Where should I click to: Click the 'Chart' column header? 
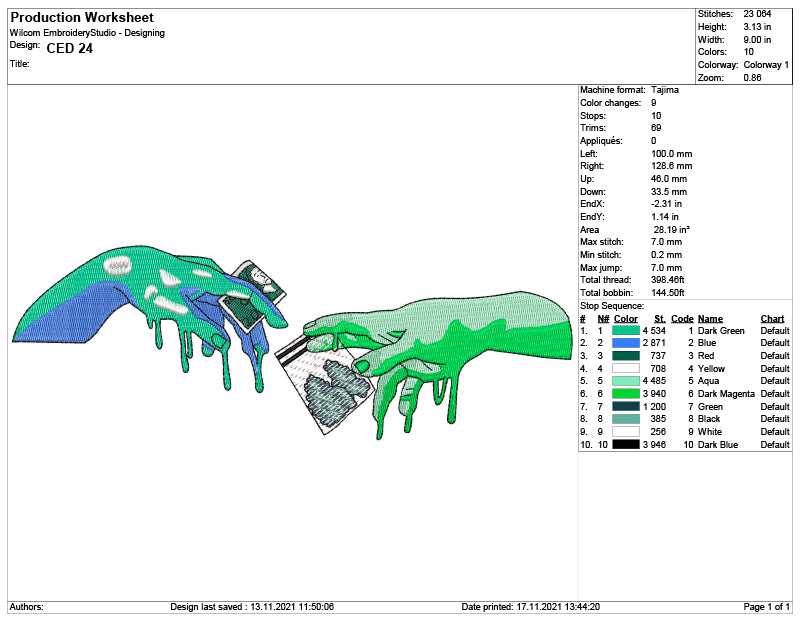[772, 318]
